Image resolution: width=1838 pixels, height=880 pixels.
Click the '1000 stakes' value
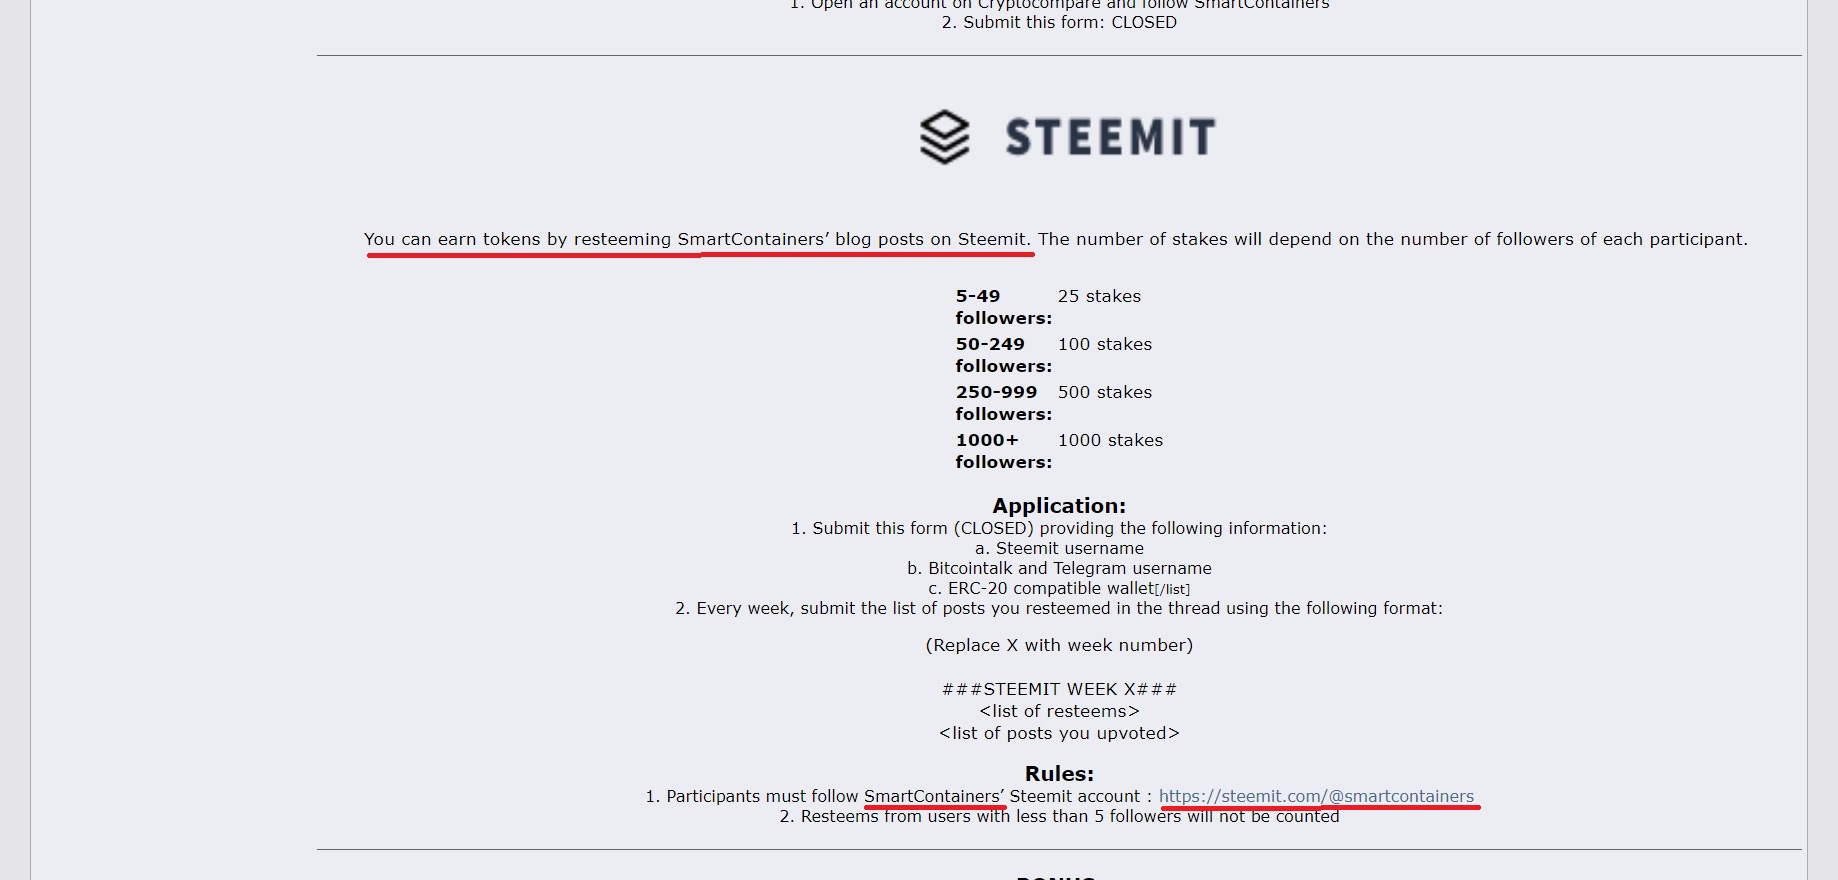[1110, 440]
